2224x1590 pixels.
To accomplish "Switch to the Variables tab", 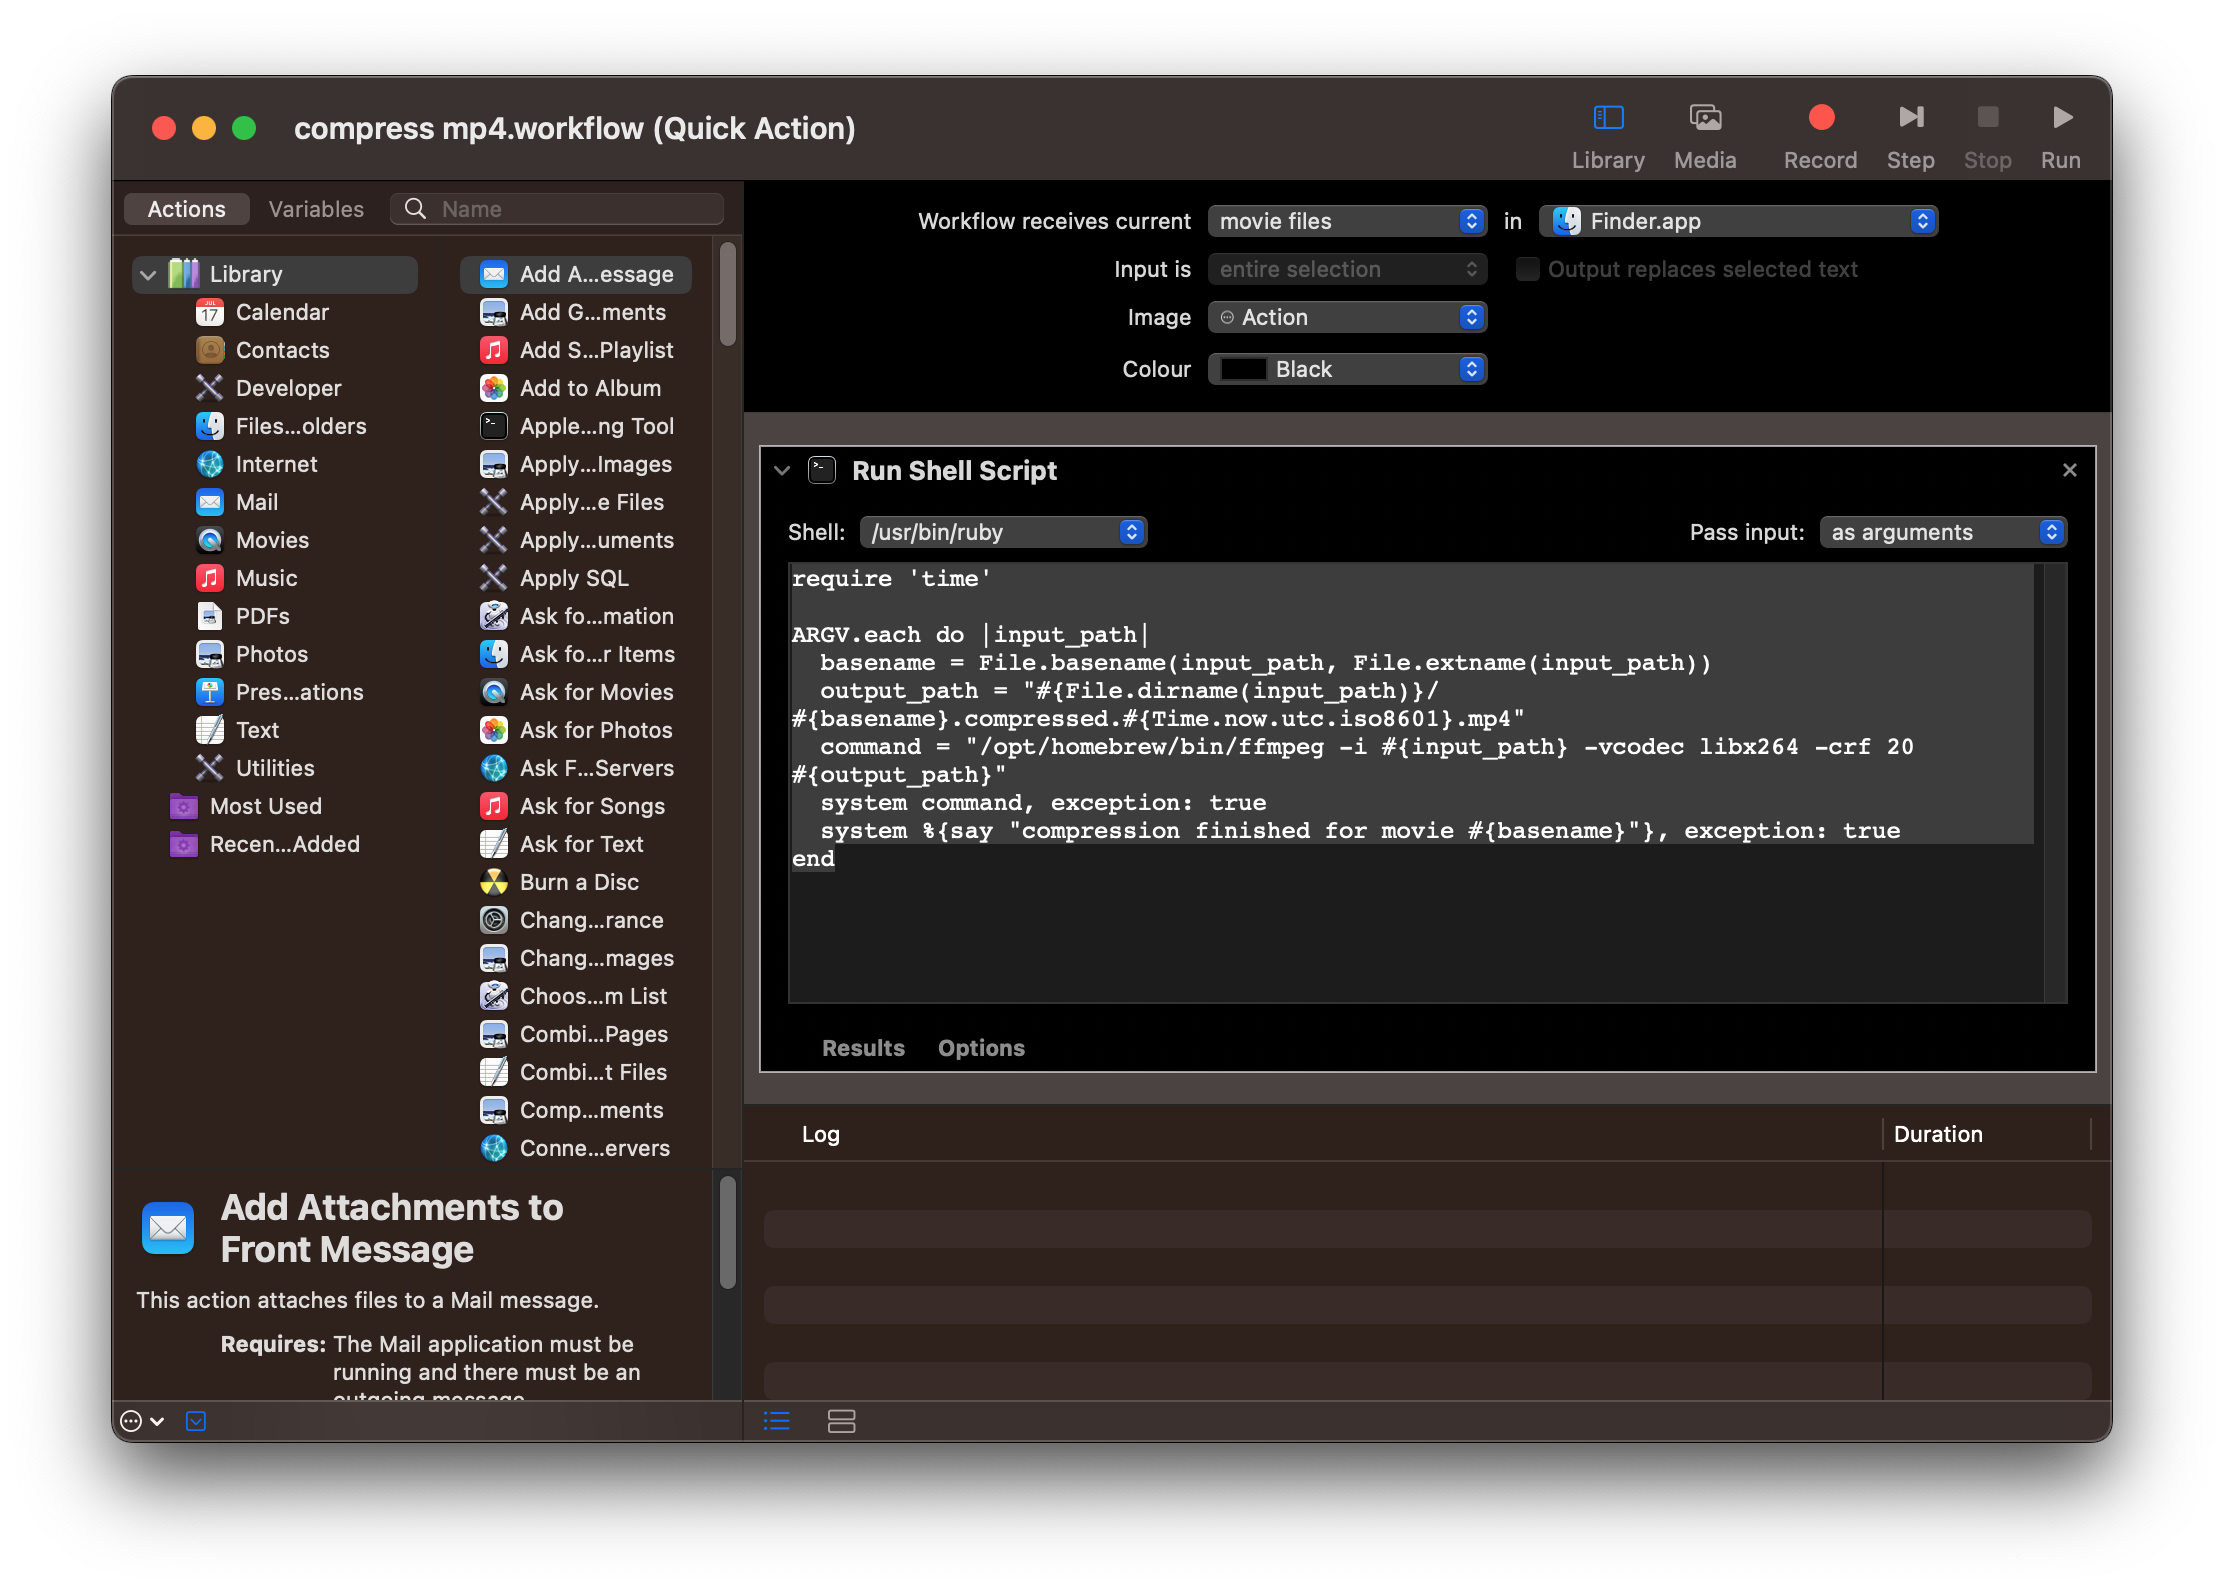I will pyautogui.click(x=316, y=209).
